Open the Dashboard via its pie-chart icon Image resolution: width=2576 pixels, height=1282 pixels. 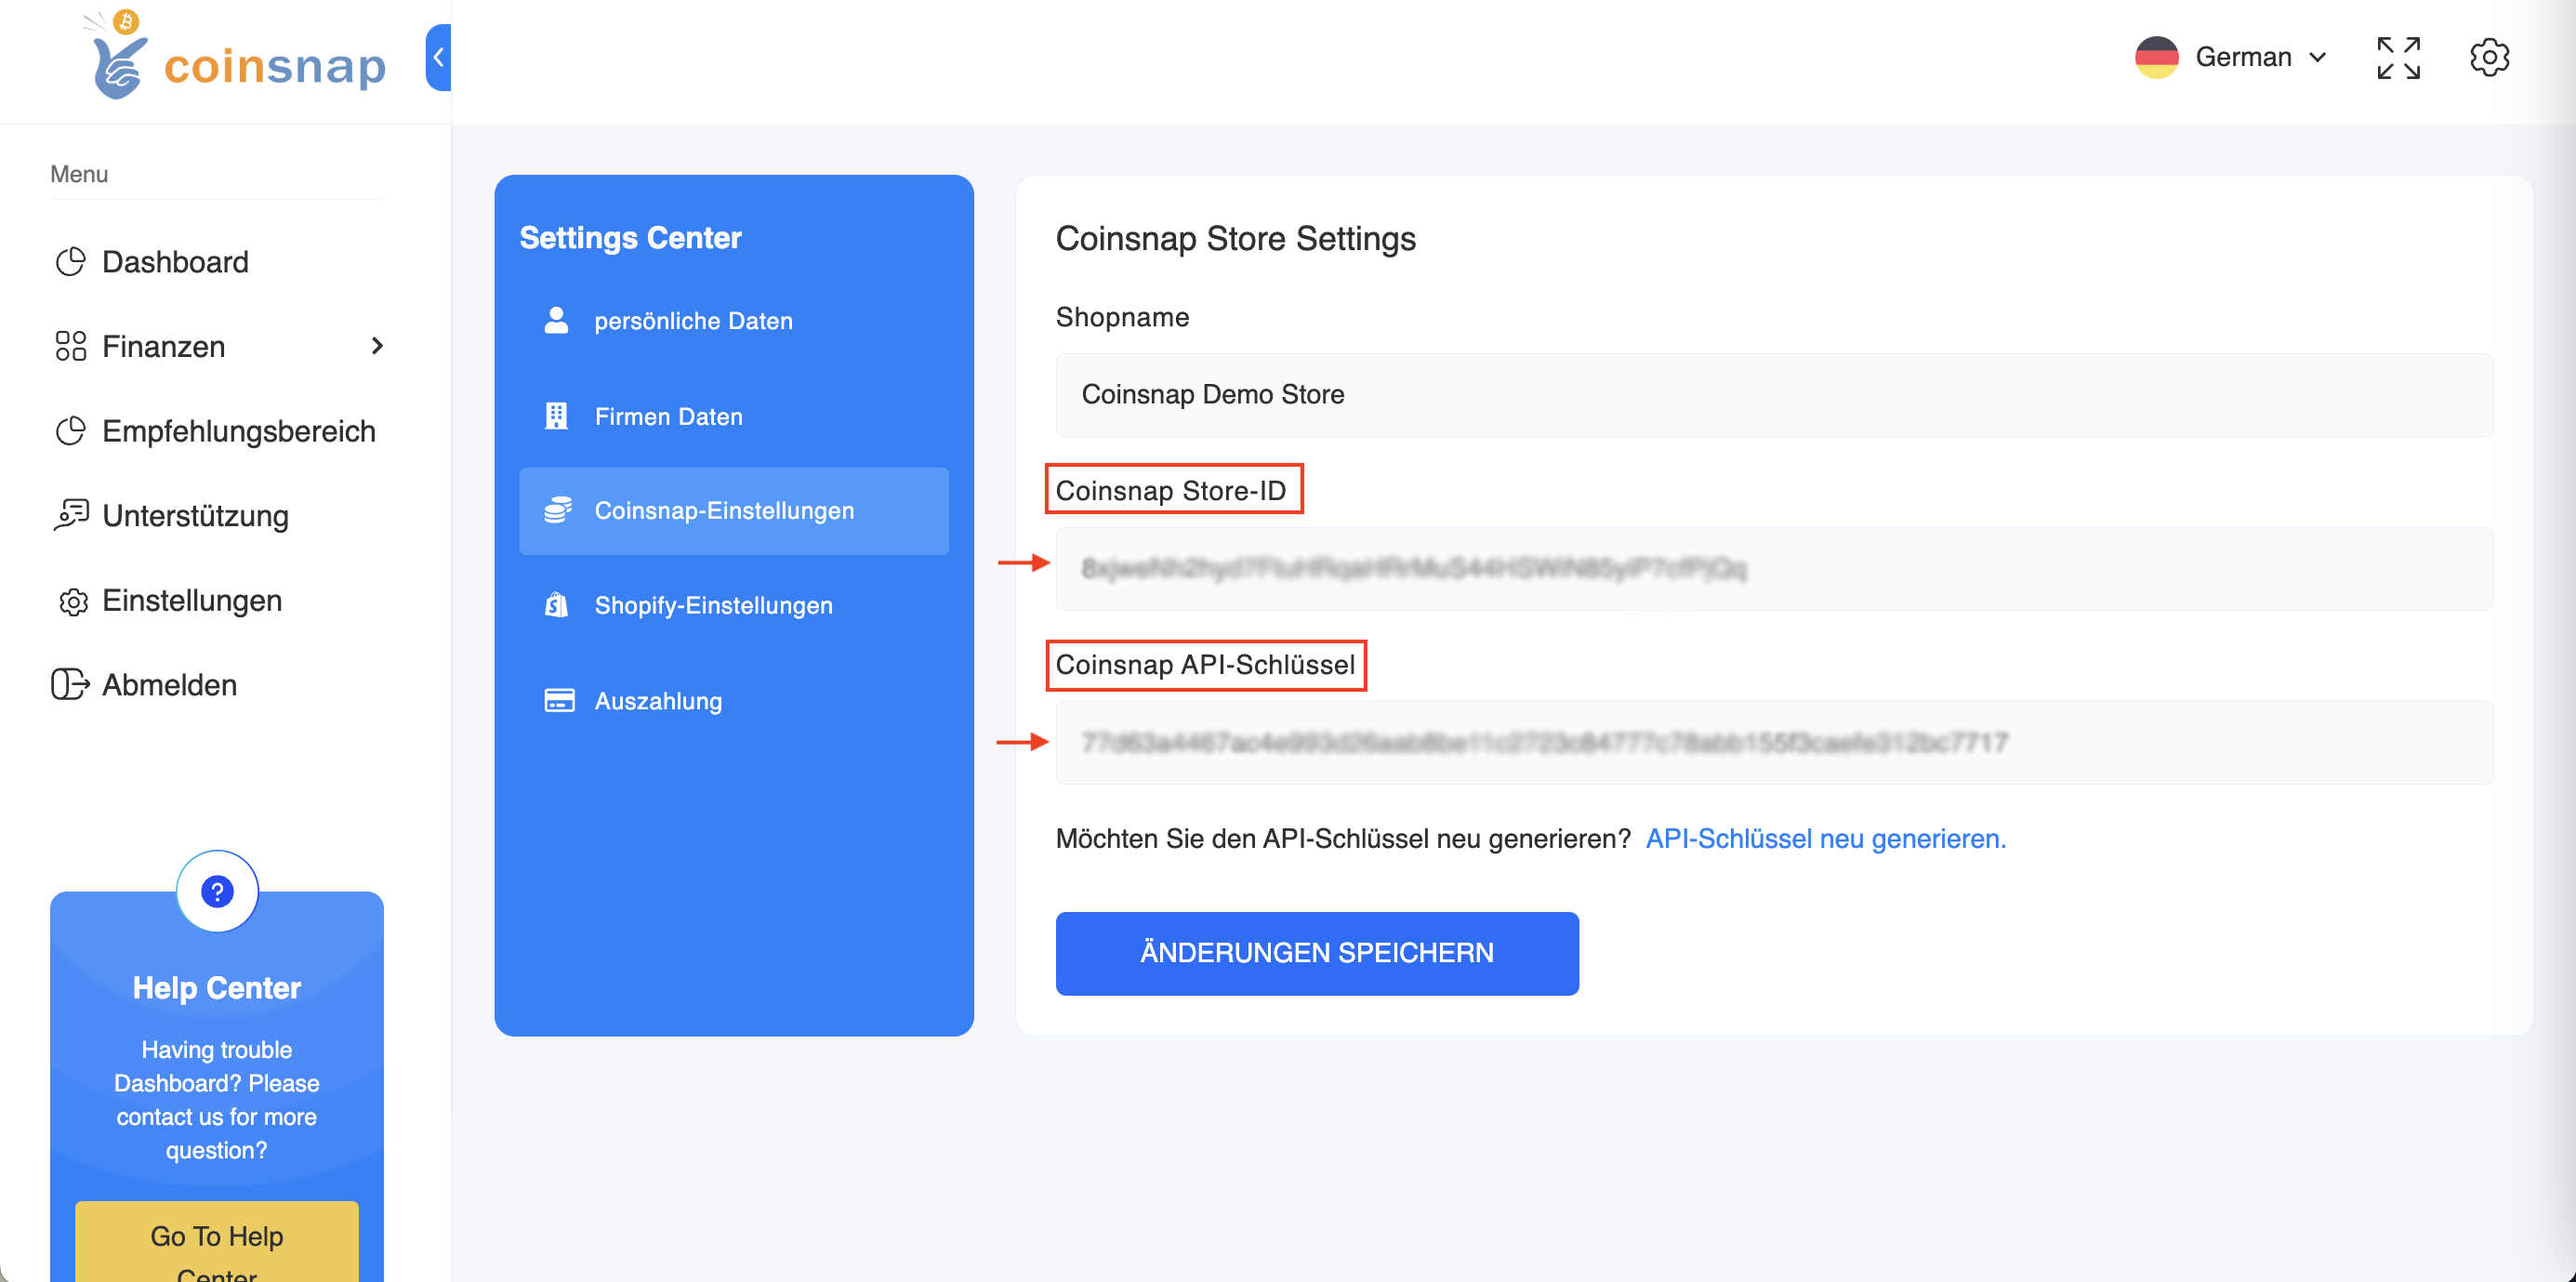(70, 261)
